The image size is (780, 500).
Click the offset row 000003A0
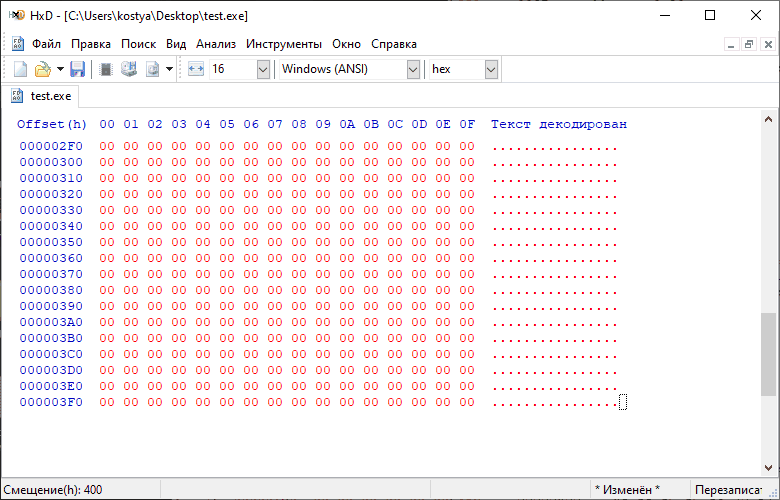click(x=51, y=322)
